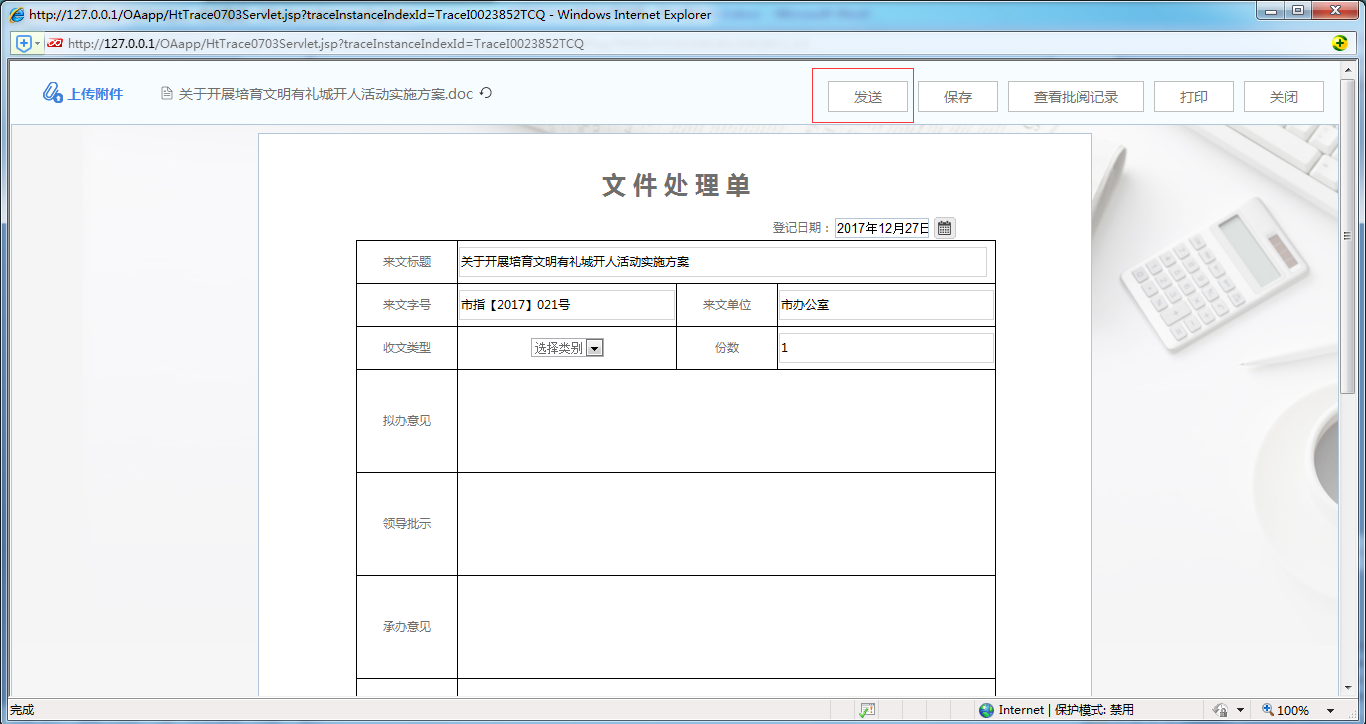Click the Internet zone globe icon in status bar
Viewport: 1366px width, 724px height.
(986, 709)
